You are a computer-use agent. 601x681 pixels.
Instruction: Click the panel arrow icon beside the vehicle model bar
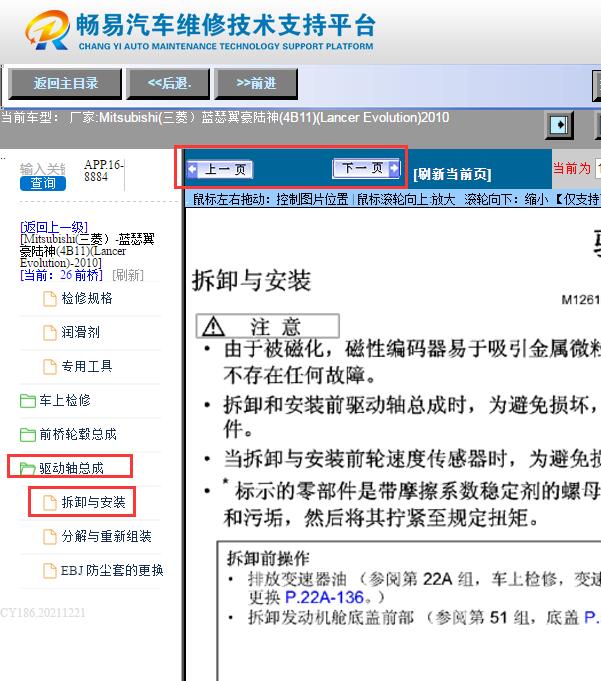click(559, 125)
